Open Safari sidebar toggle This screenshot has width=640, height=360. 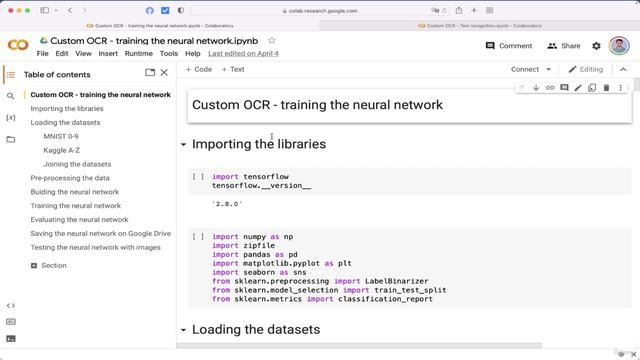[44, 10]
